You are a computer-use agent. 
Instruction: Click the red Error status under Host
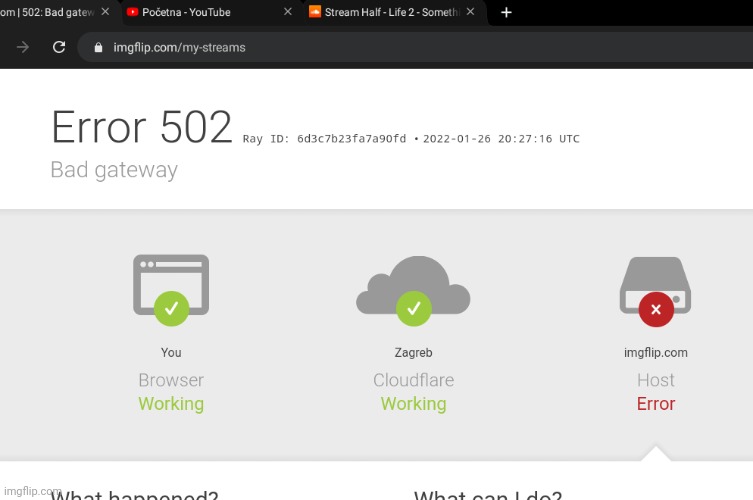(656, 404)
